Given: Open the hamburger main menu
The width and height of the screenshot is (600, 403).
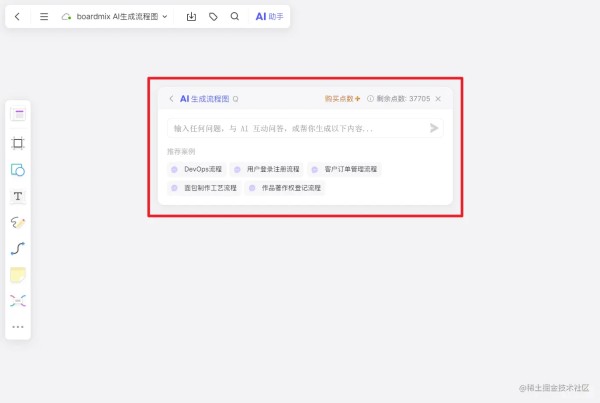Looking at the screenshot, I should 44,16.
